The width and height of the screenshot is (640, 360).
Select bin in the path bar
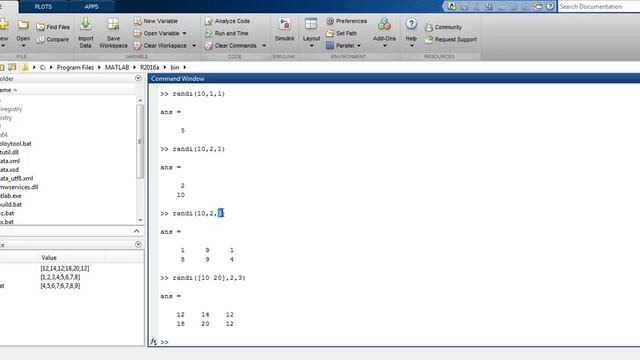175,67
